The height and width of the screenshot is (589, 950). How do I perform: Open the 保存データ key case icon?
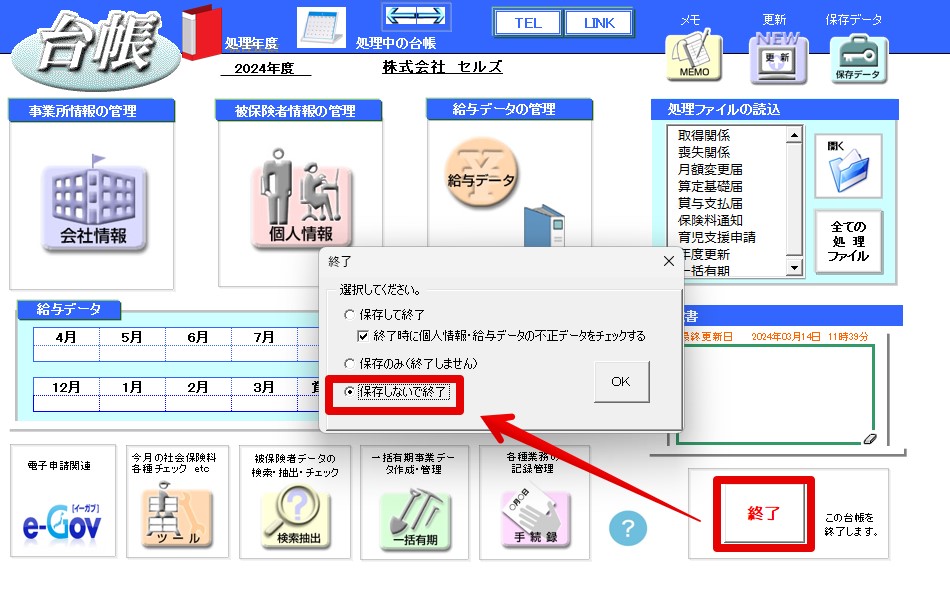point(859,59)
